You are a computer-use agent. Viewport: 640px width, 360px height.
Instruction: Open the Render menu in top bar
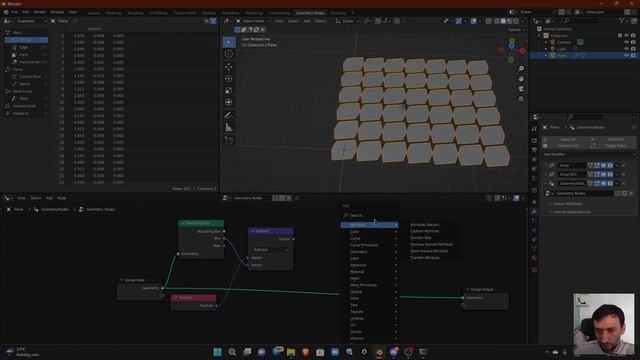click(x=40, y=12)
